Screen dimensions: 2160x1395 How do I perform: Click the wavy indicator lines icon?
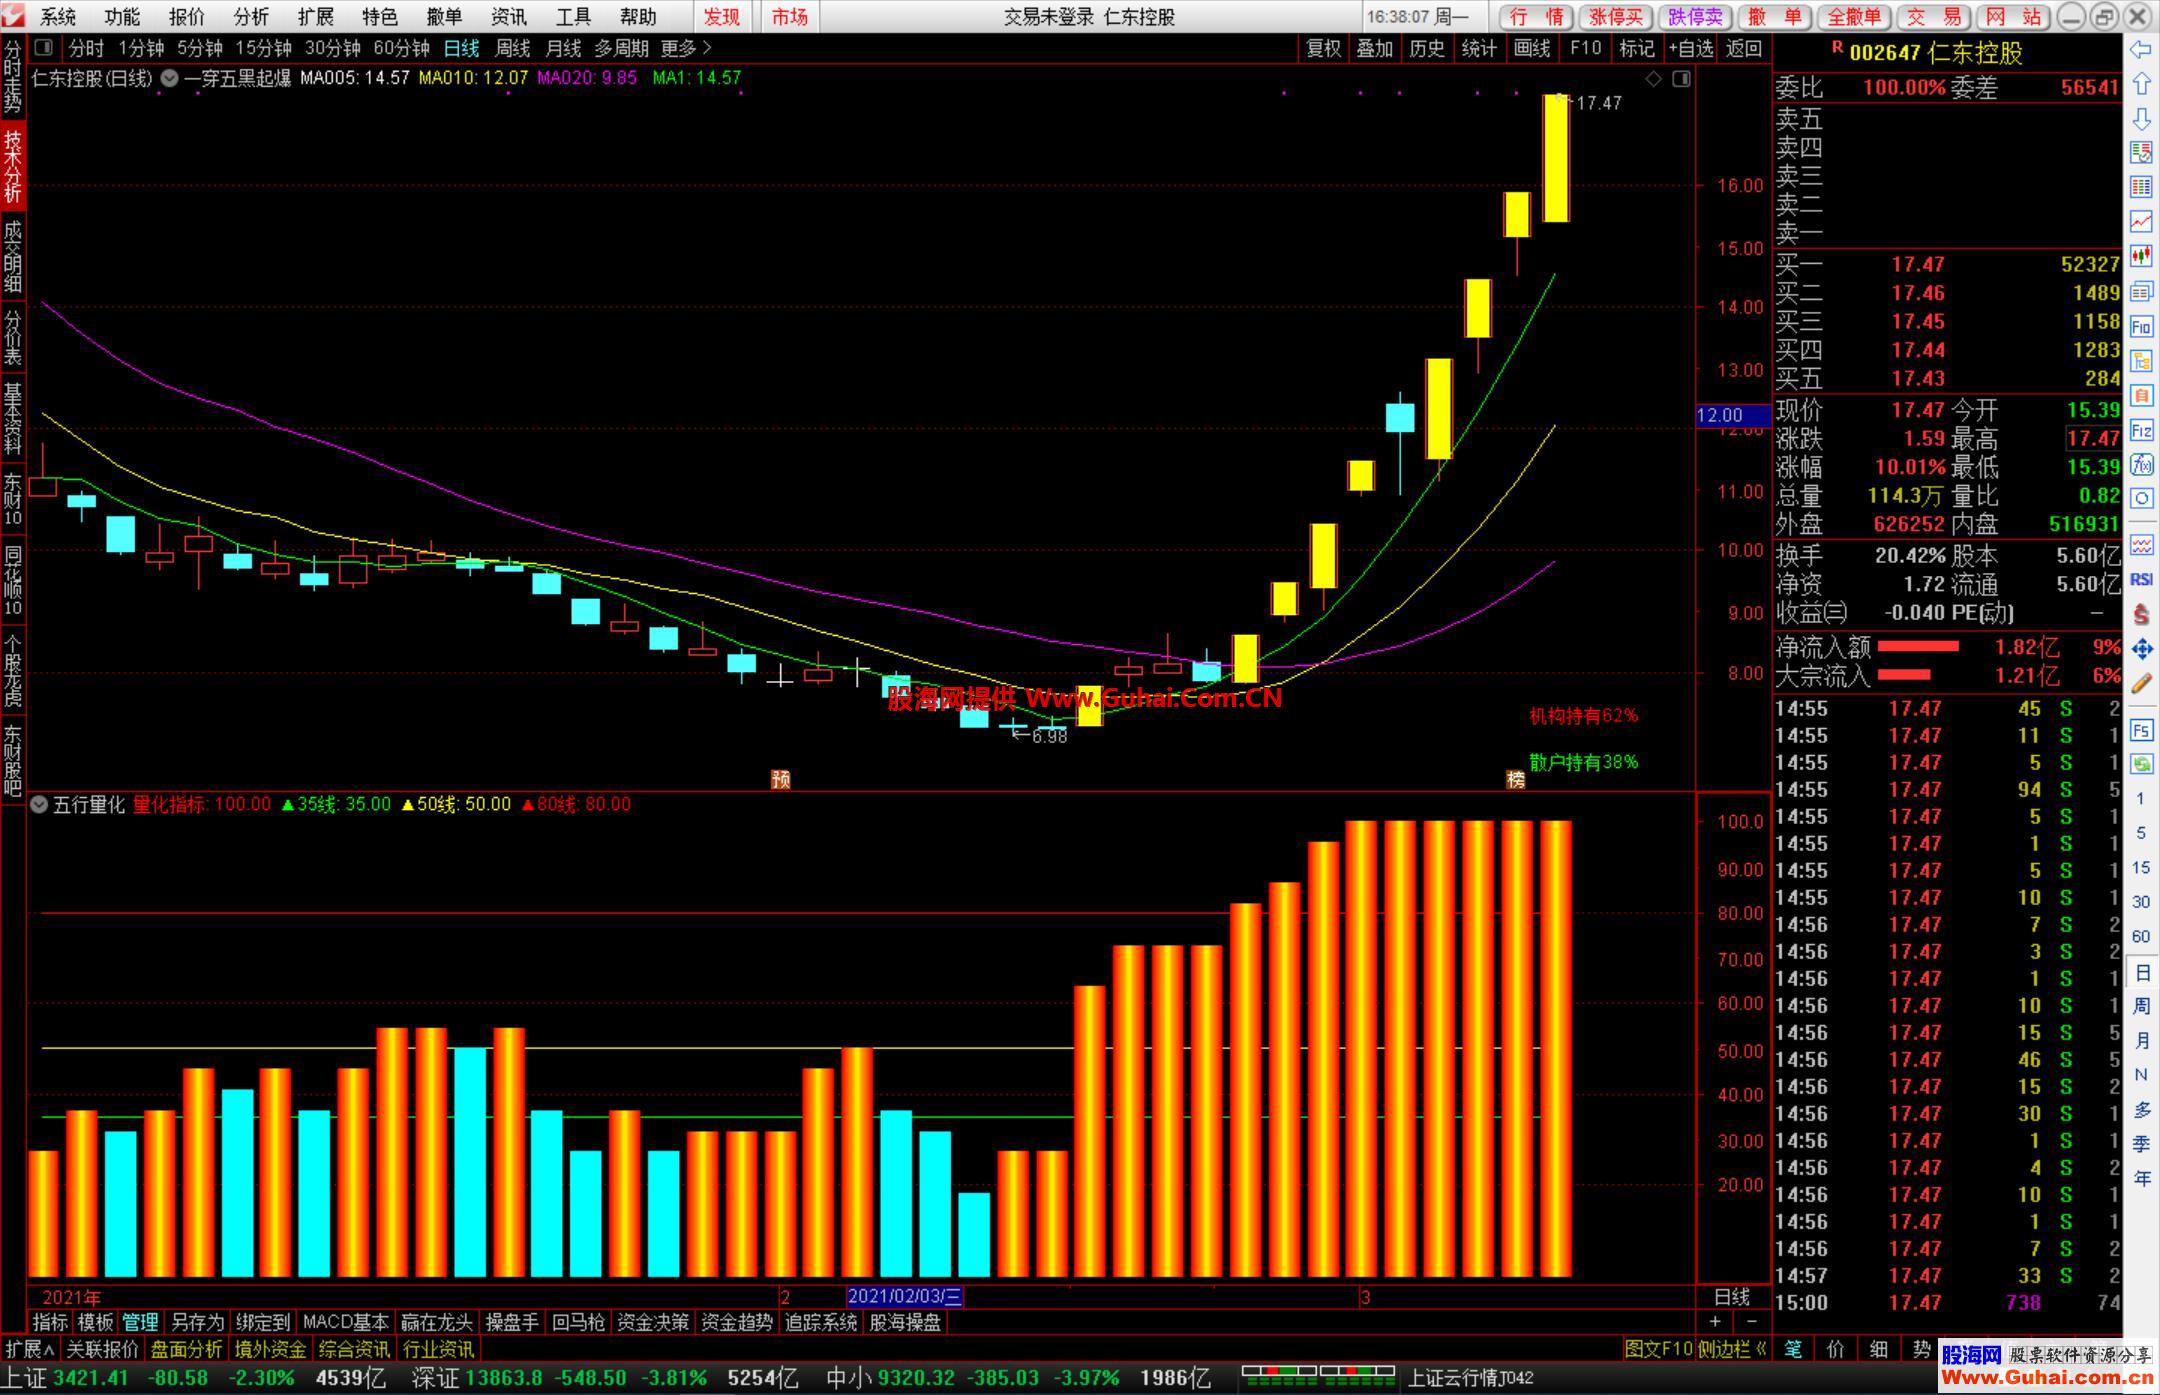[2141, 545]
